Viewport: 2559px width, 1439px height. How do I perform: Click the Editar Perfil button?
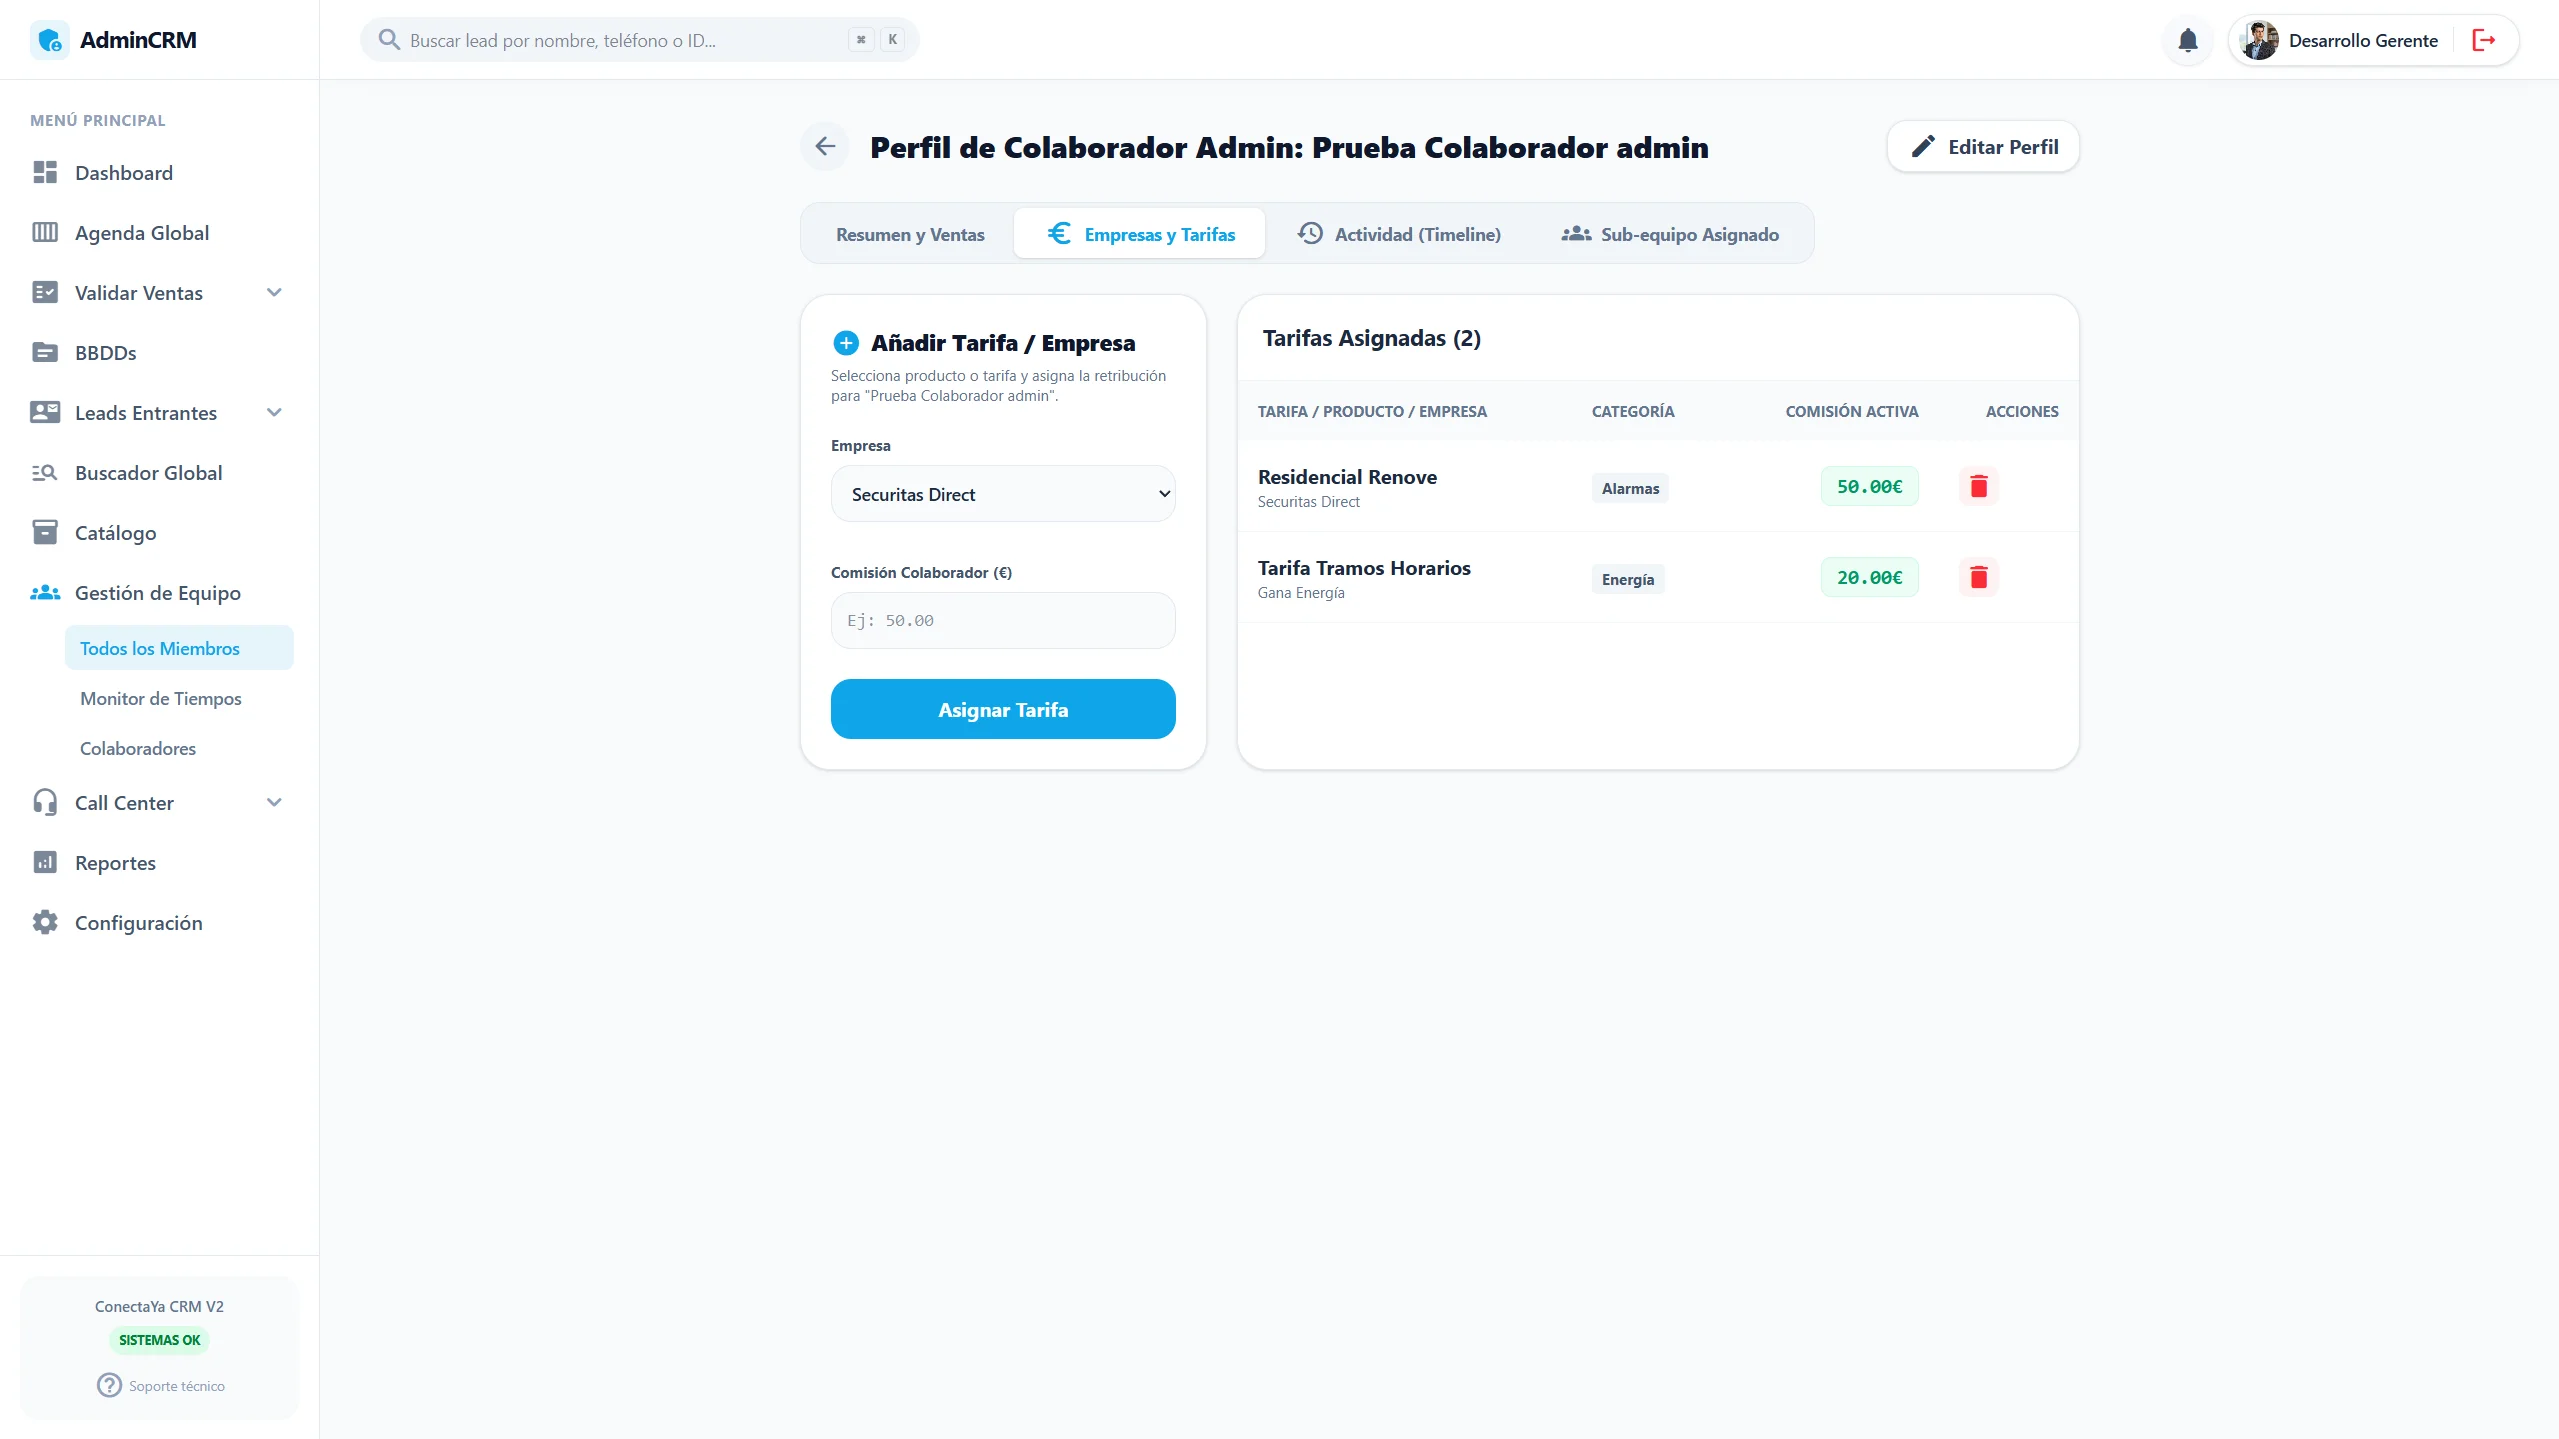pos(1983,147)
